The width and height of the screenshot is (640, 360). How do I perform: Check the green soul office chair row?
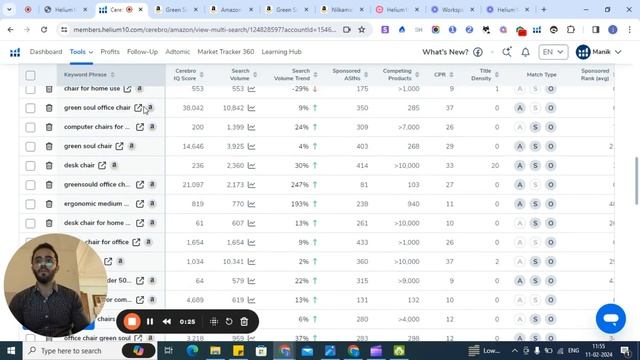click(x=30, y=108)
